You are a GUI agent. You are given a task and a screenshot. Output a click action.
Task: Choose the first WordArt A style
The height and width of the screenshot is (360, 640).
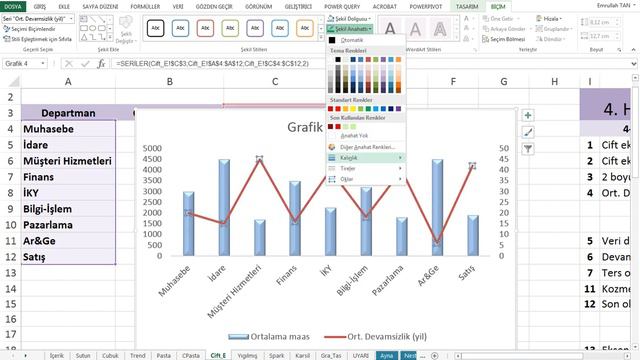(x=390, y=29)
